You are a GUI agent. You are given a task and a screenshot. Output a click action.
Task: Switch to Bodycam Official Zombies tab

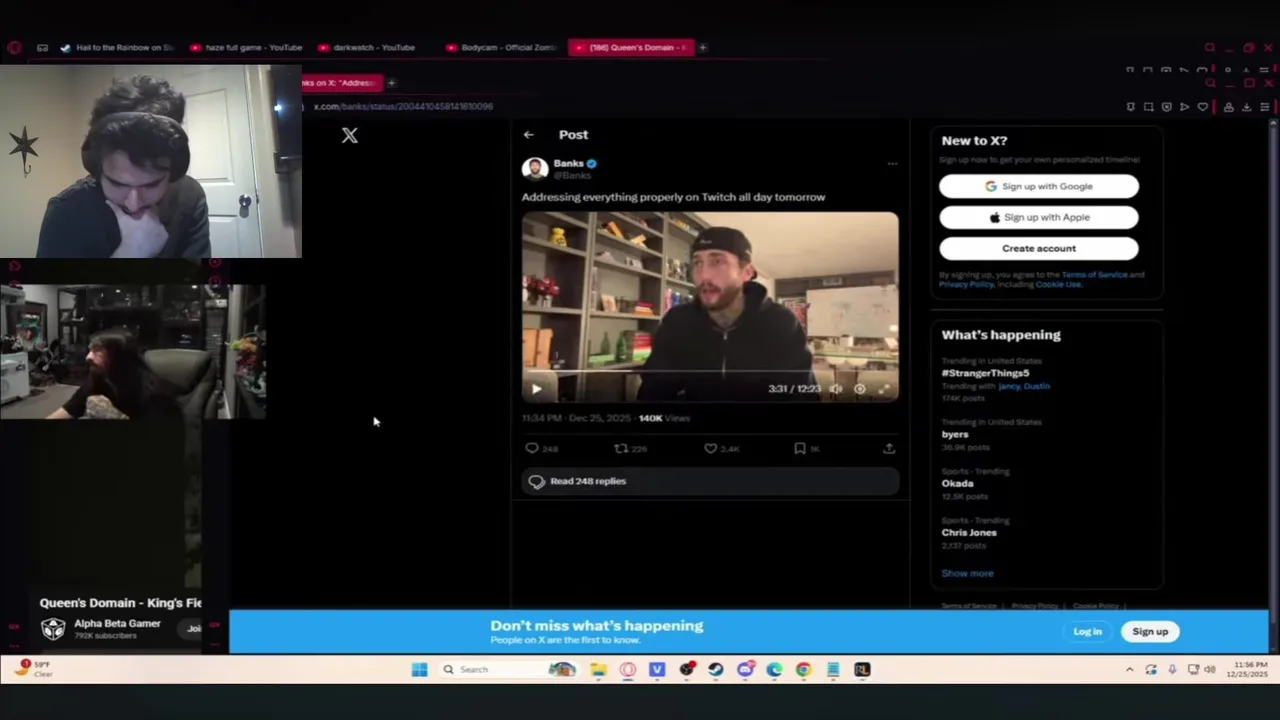click(502, 47)
